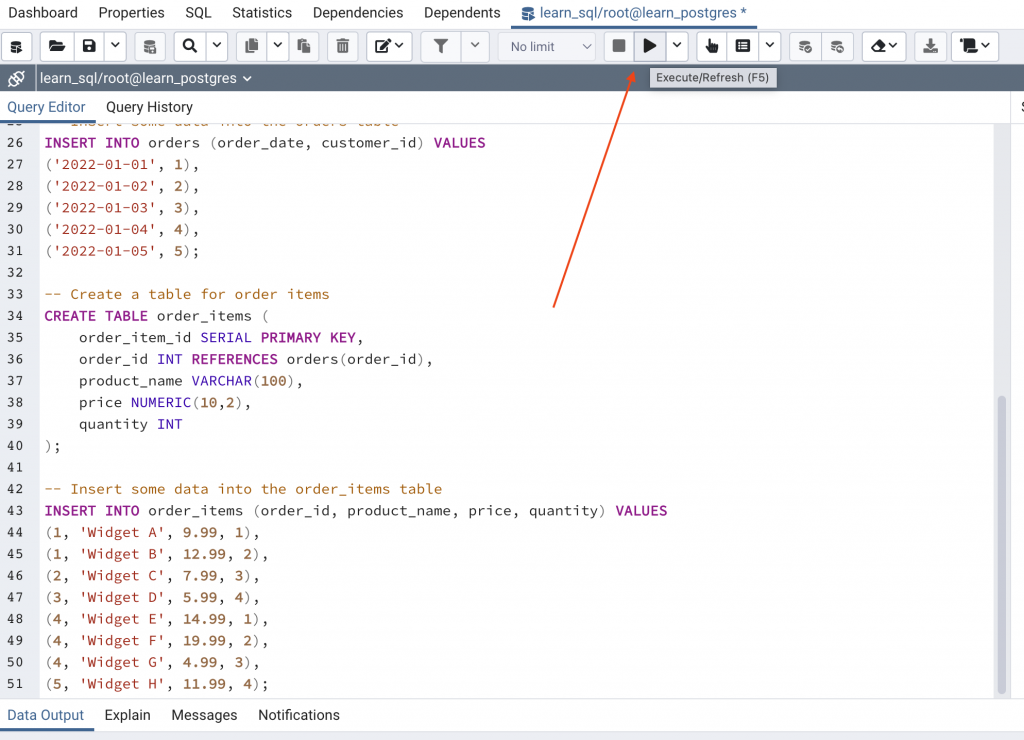Click the save data changes icon

(x=150, y=46)
